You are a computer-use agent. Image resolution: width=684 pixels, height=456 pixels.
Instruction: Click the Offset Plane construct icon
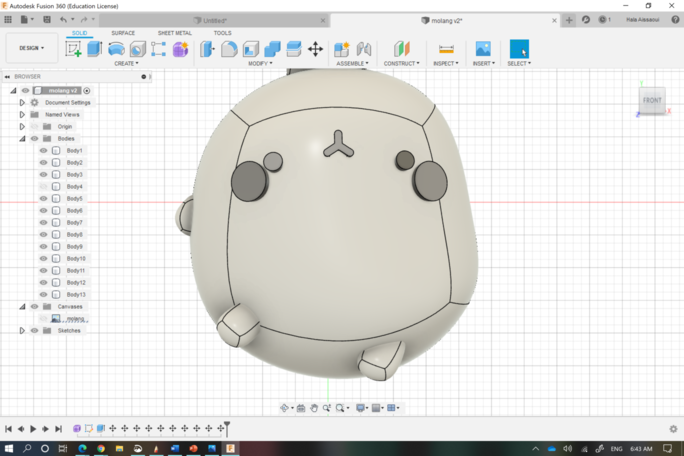(402, 49)
